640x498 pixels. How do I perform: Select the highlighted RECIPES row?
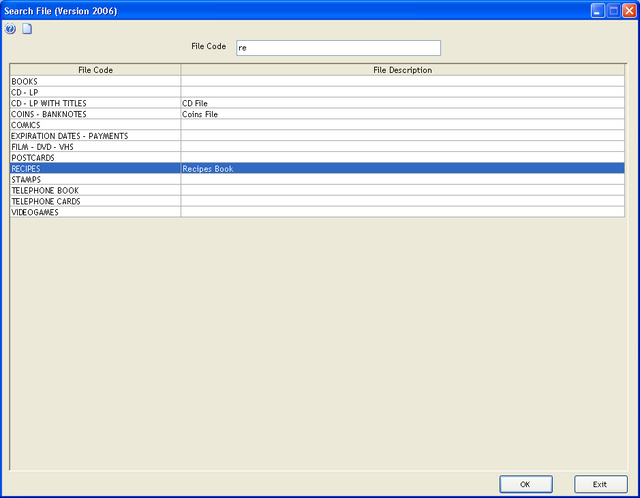(x=317, y=169)
